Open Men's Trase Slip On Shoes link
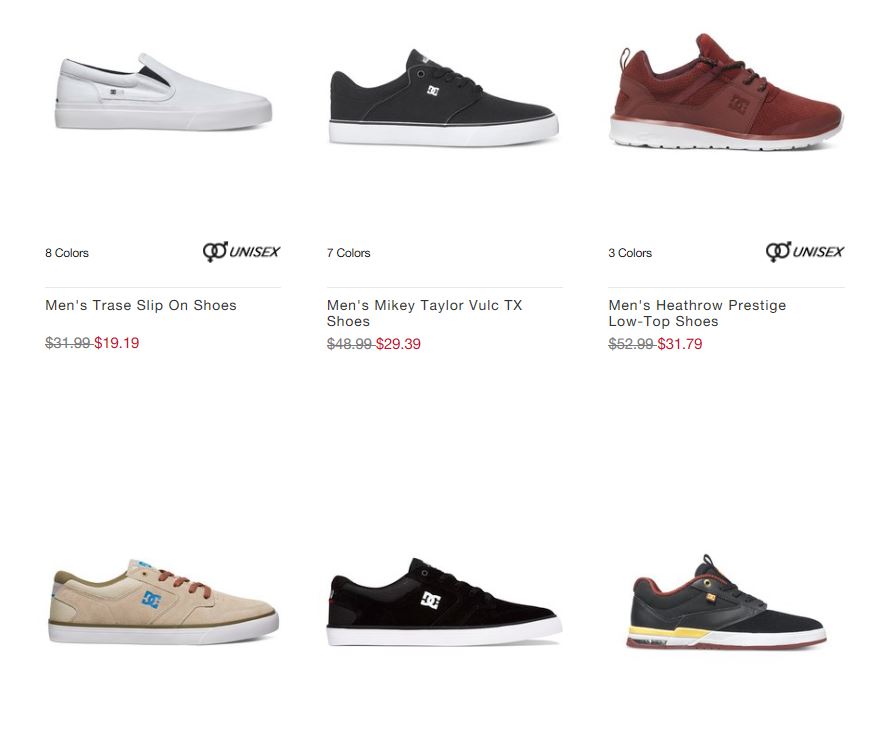The height and width of the screenshot is (731, 874). pos(141,305)
